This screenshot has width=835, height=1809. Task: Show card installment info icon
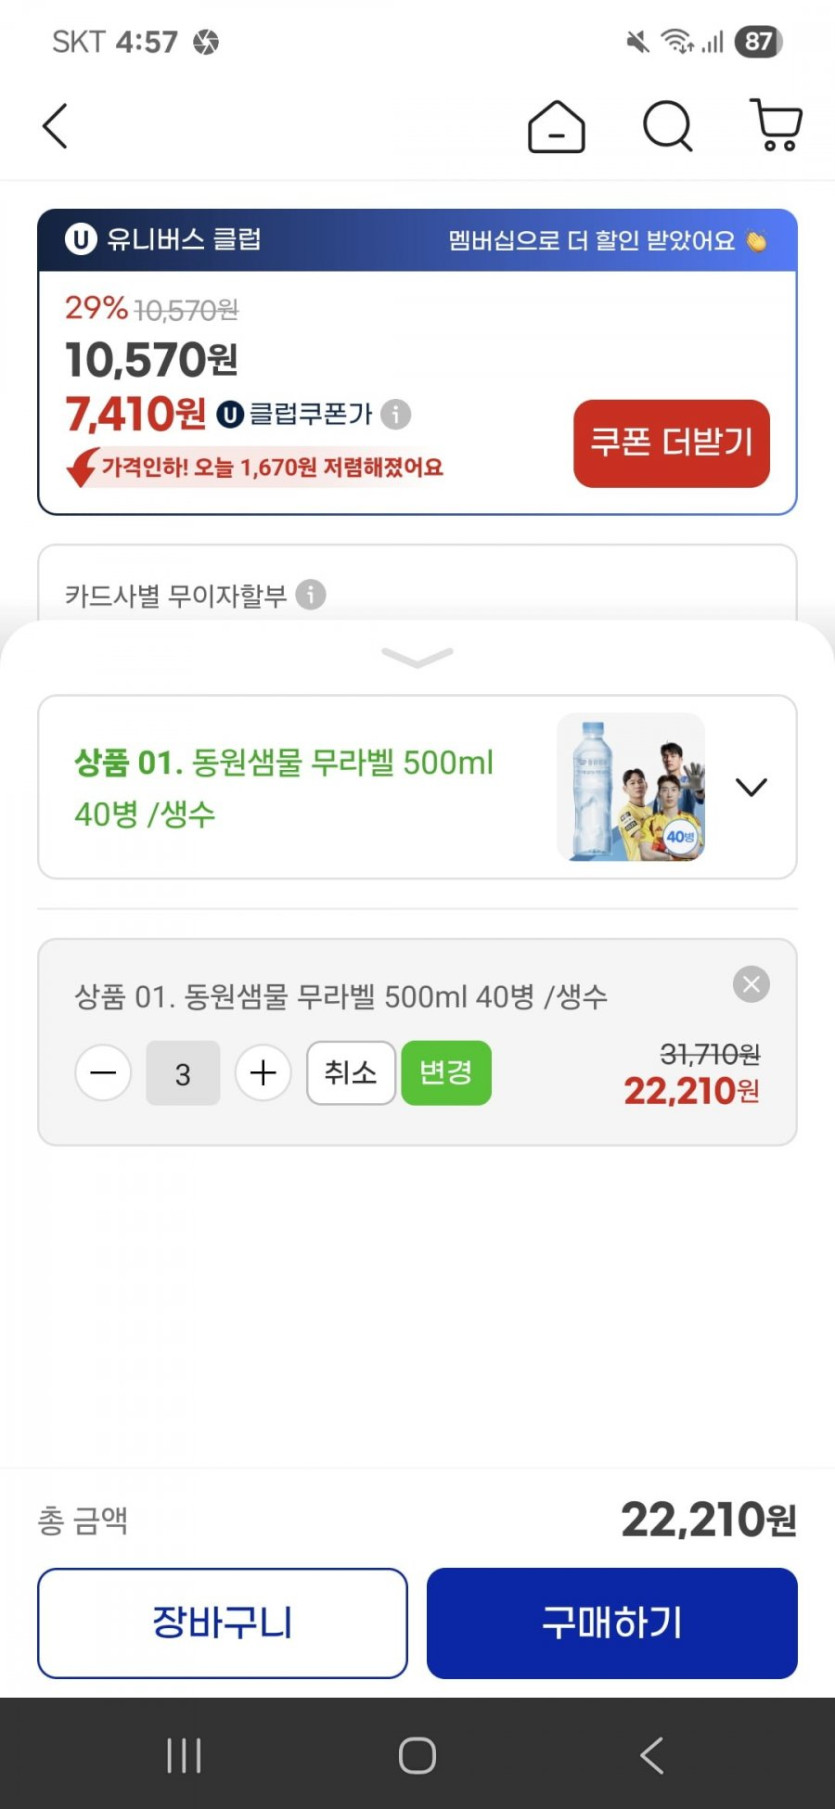[x=311, y=595]
